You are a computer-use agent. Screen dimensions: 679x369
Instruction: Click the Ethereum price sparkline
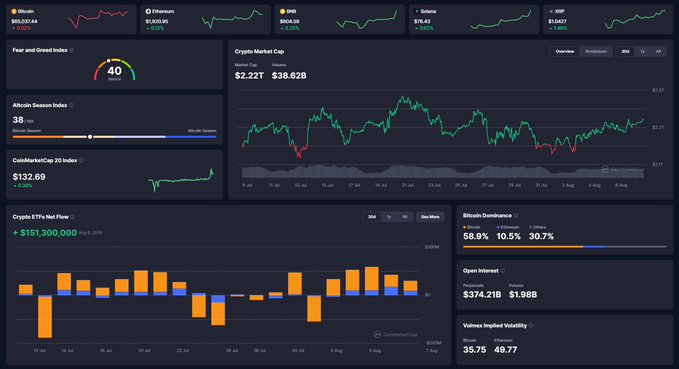(232, 19)
